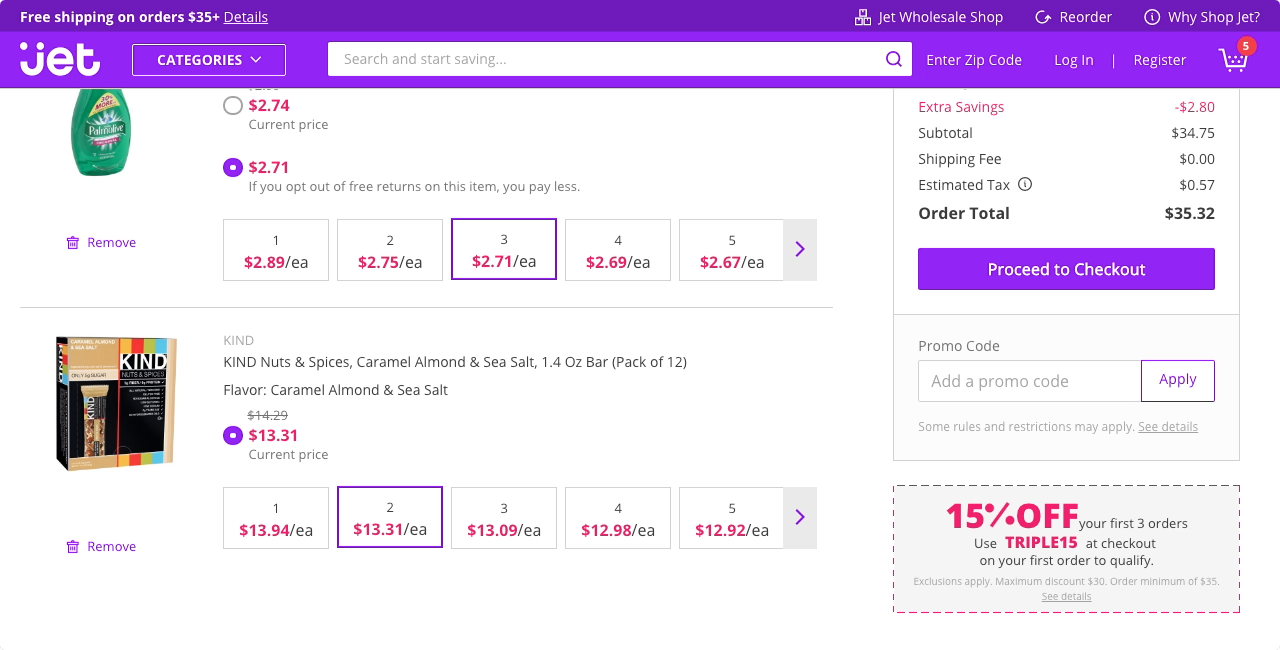Image resolution: width=1280 pixels, height=650 pixels.
Task: Click the TRIPLE15 promo code text
Action: (1041, 543)
